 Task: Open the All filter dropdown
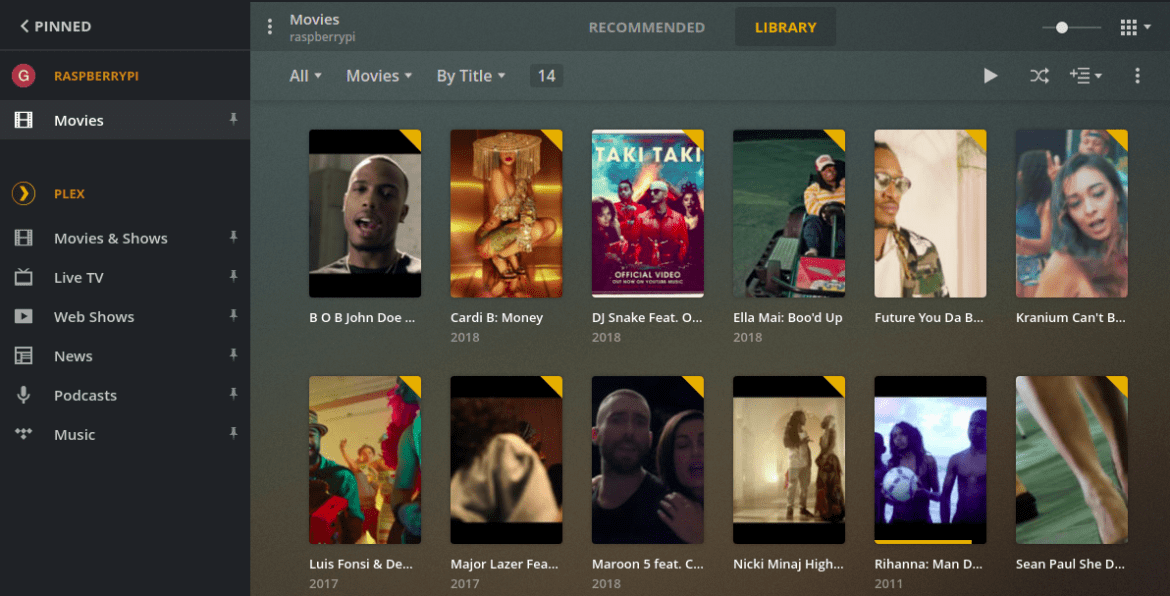pos(305,76)
